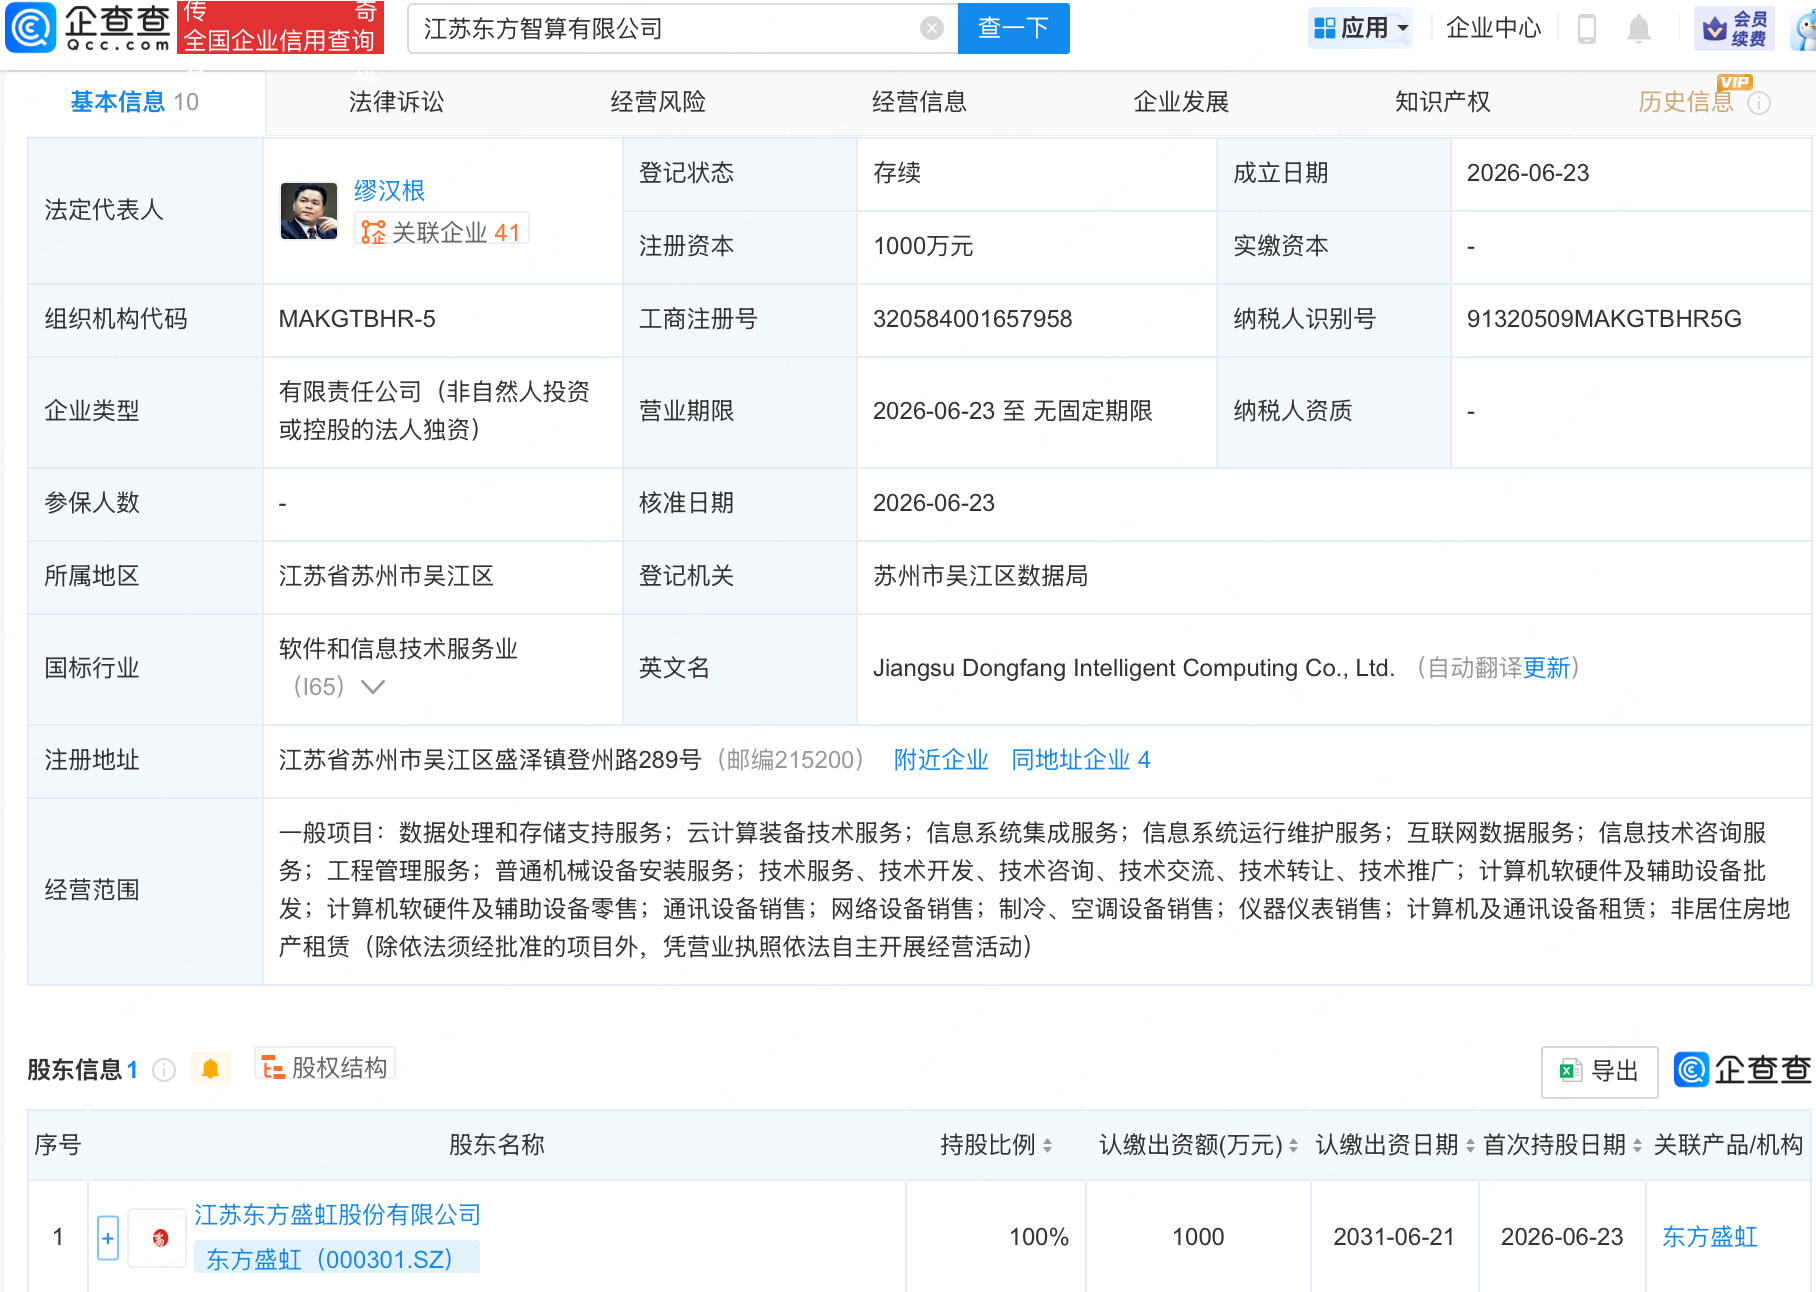This screenshot has width=1816, height=1292.
Task: Expand the 国标行业 (I65) chevron
Action: click(372, 687)
